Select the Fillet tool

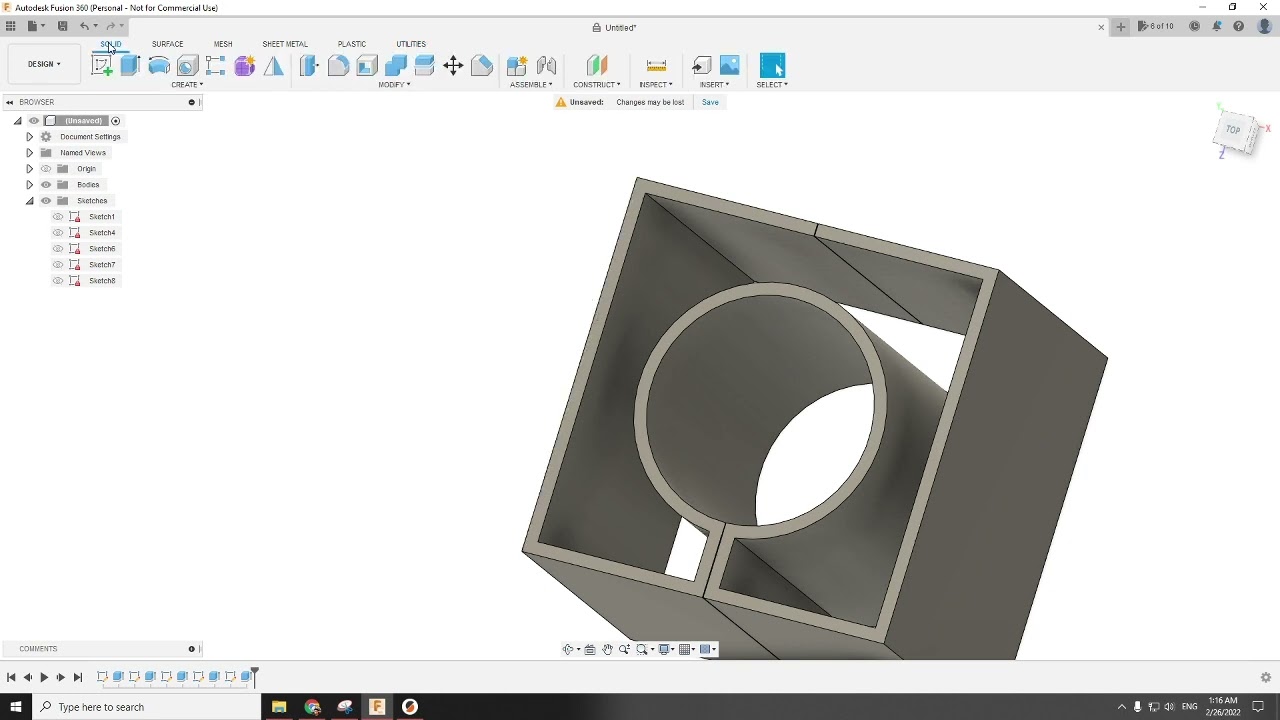338,66
